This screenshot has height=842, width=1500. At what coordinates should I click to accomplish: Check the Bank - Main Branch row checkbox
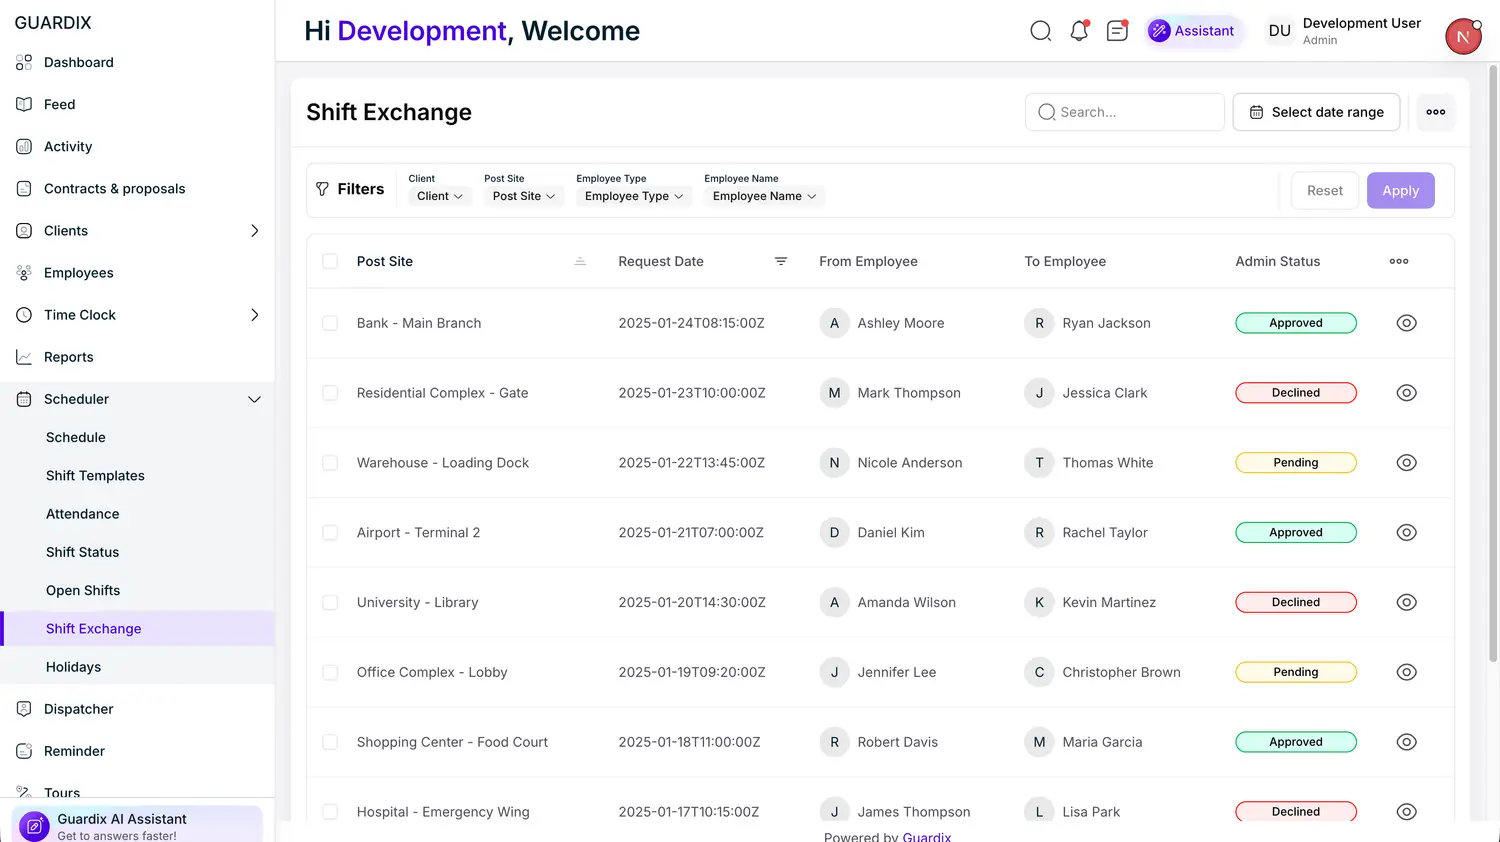(x=330, y=323)
